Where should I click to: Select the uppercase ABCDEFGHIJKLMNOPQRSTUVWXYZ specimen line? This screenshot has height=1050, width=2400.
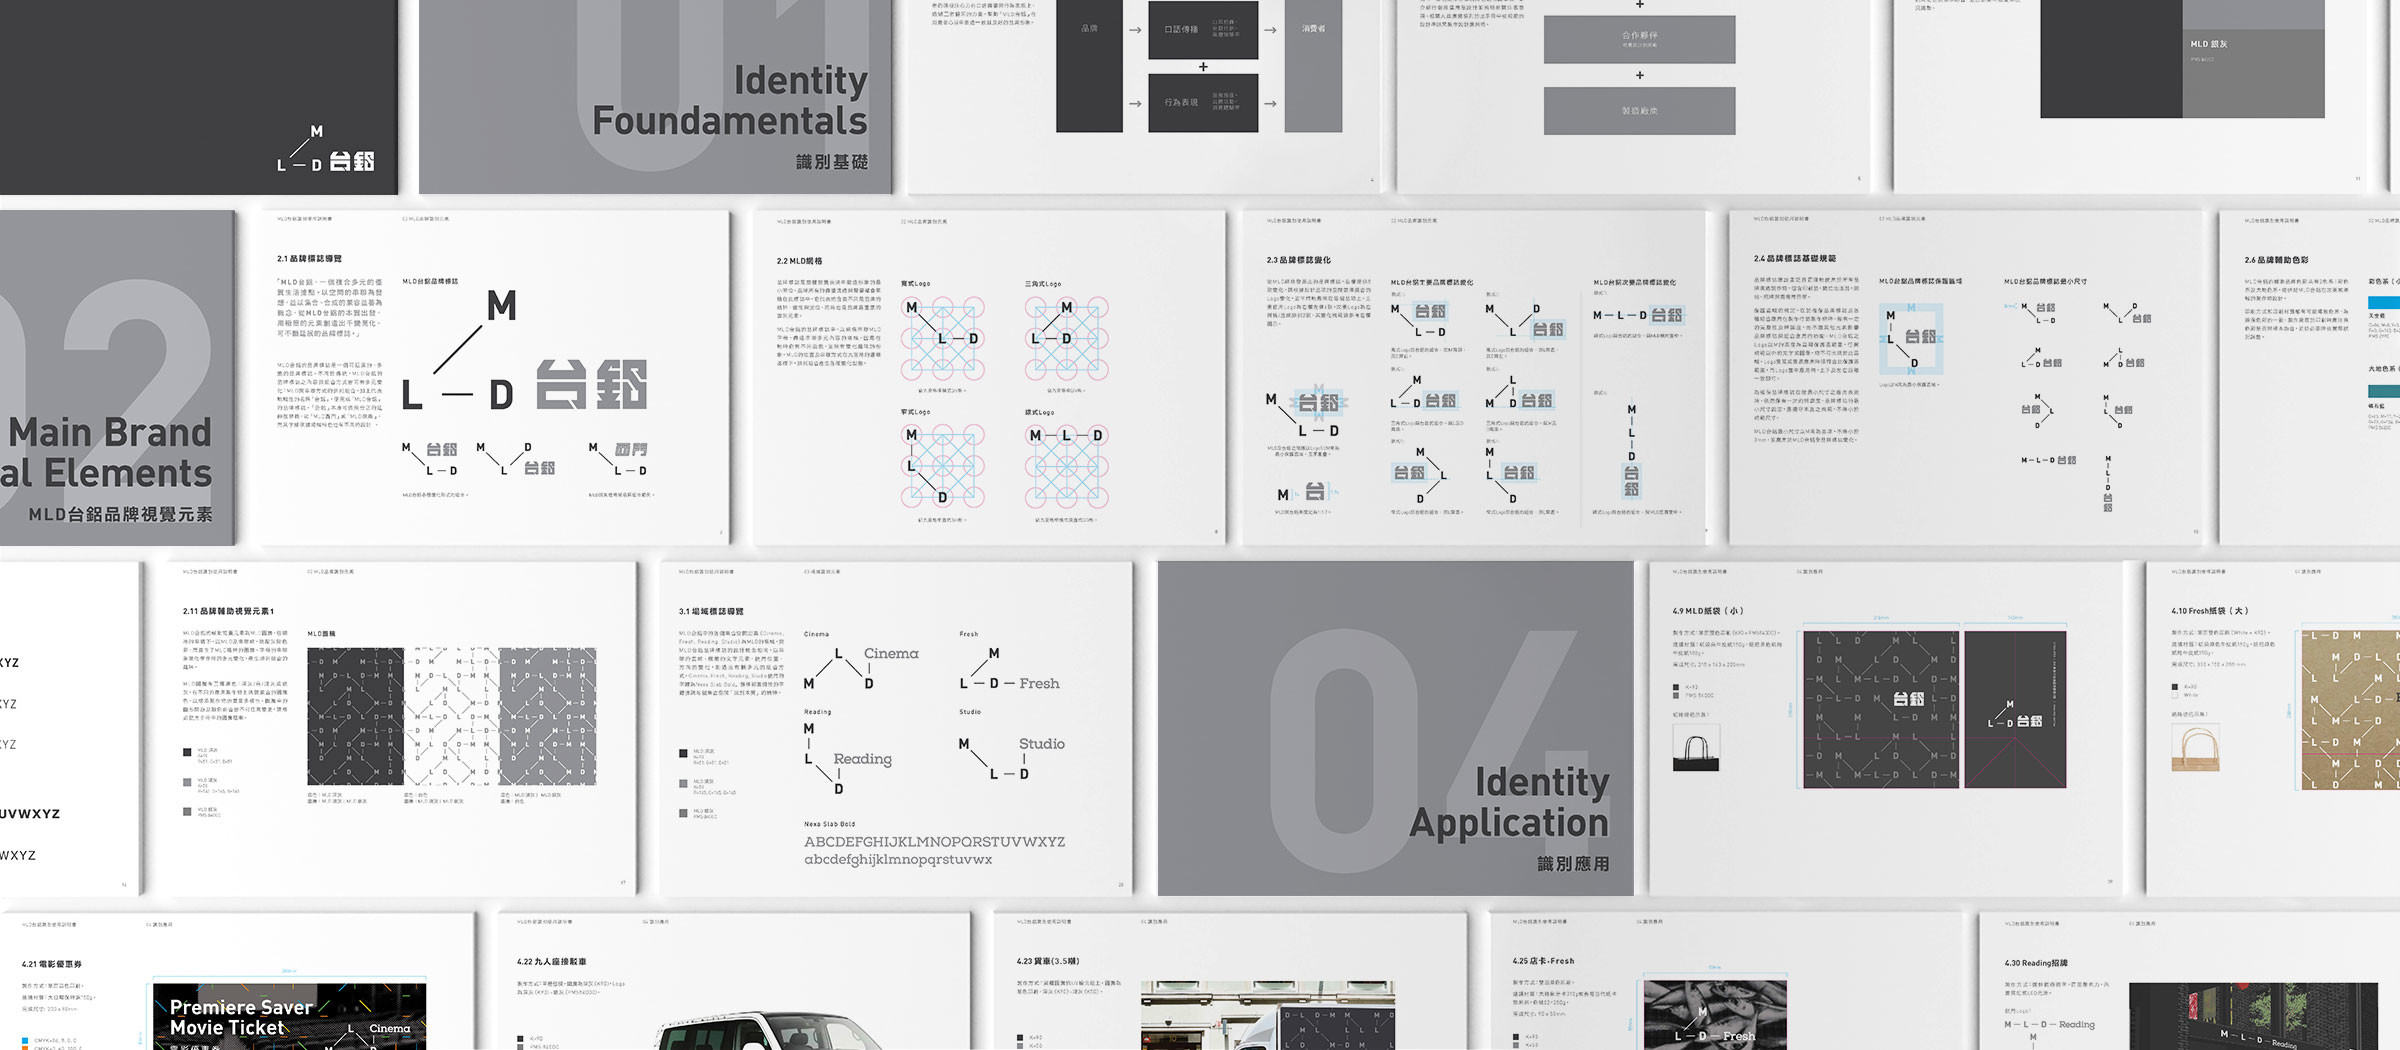[x=934, y=842]
